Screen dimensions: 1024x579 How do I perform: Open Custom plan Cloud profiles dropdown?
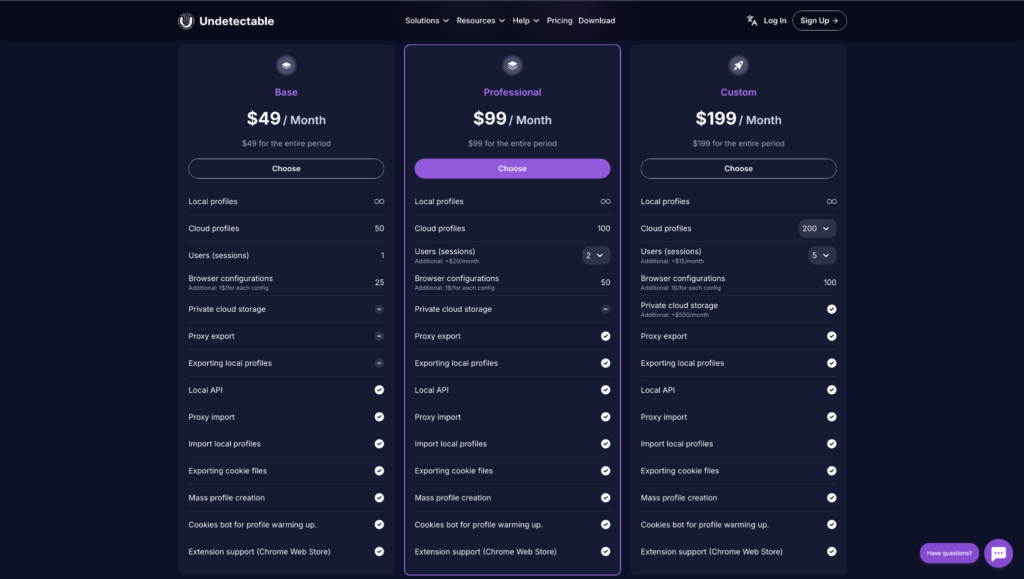pyautogui.click(x=817, y=228)
